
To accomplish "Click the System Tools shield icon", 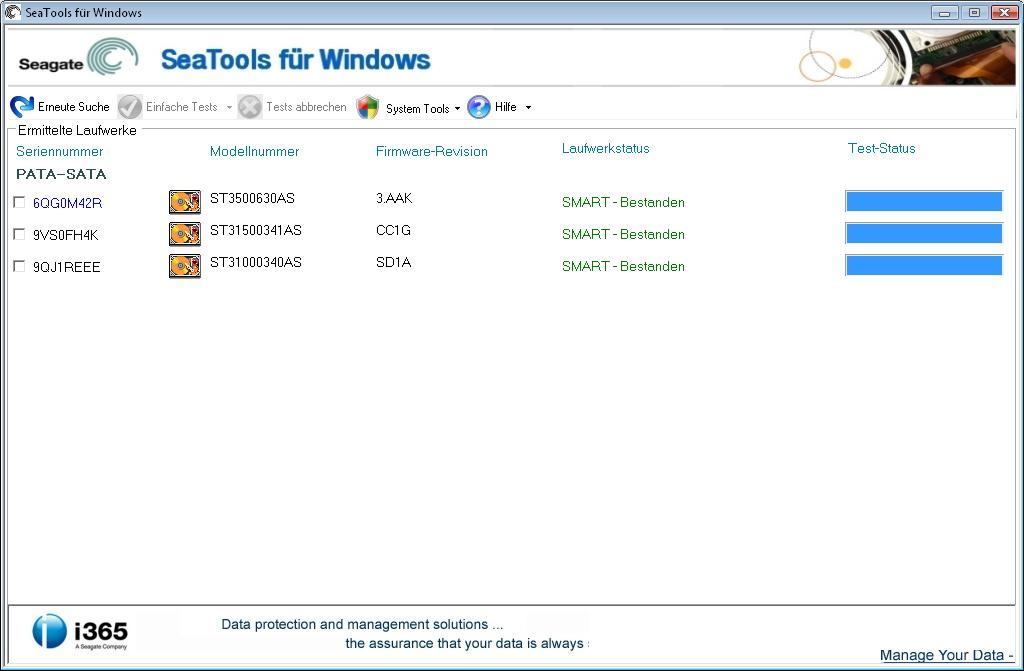I will [368, 106].
